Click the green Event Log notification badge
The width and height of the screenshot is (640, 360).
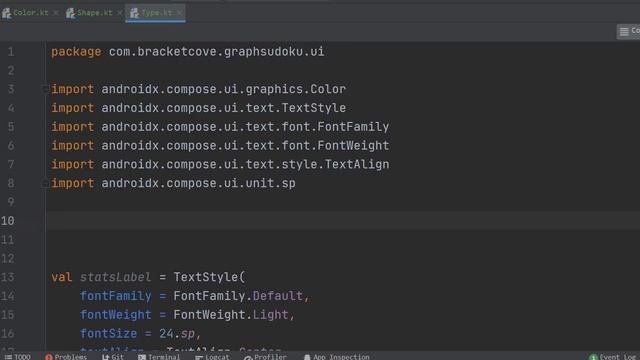coord(593,357)
